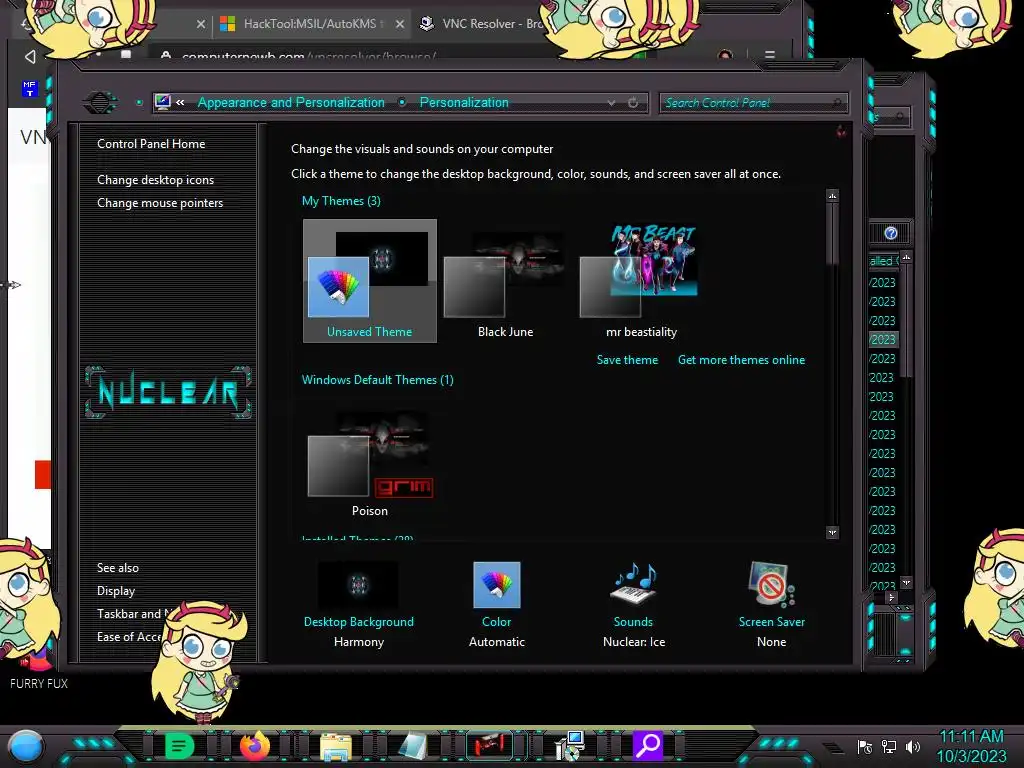Open the volume speaker tray icon

(913, 746)
